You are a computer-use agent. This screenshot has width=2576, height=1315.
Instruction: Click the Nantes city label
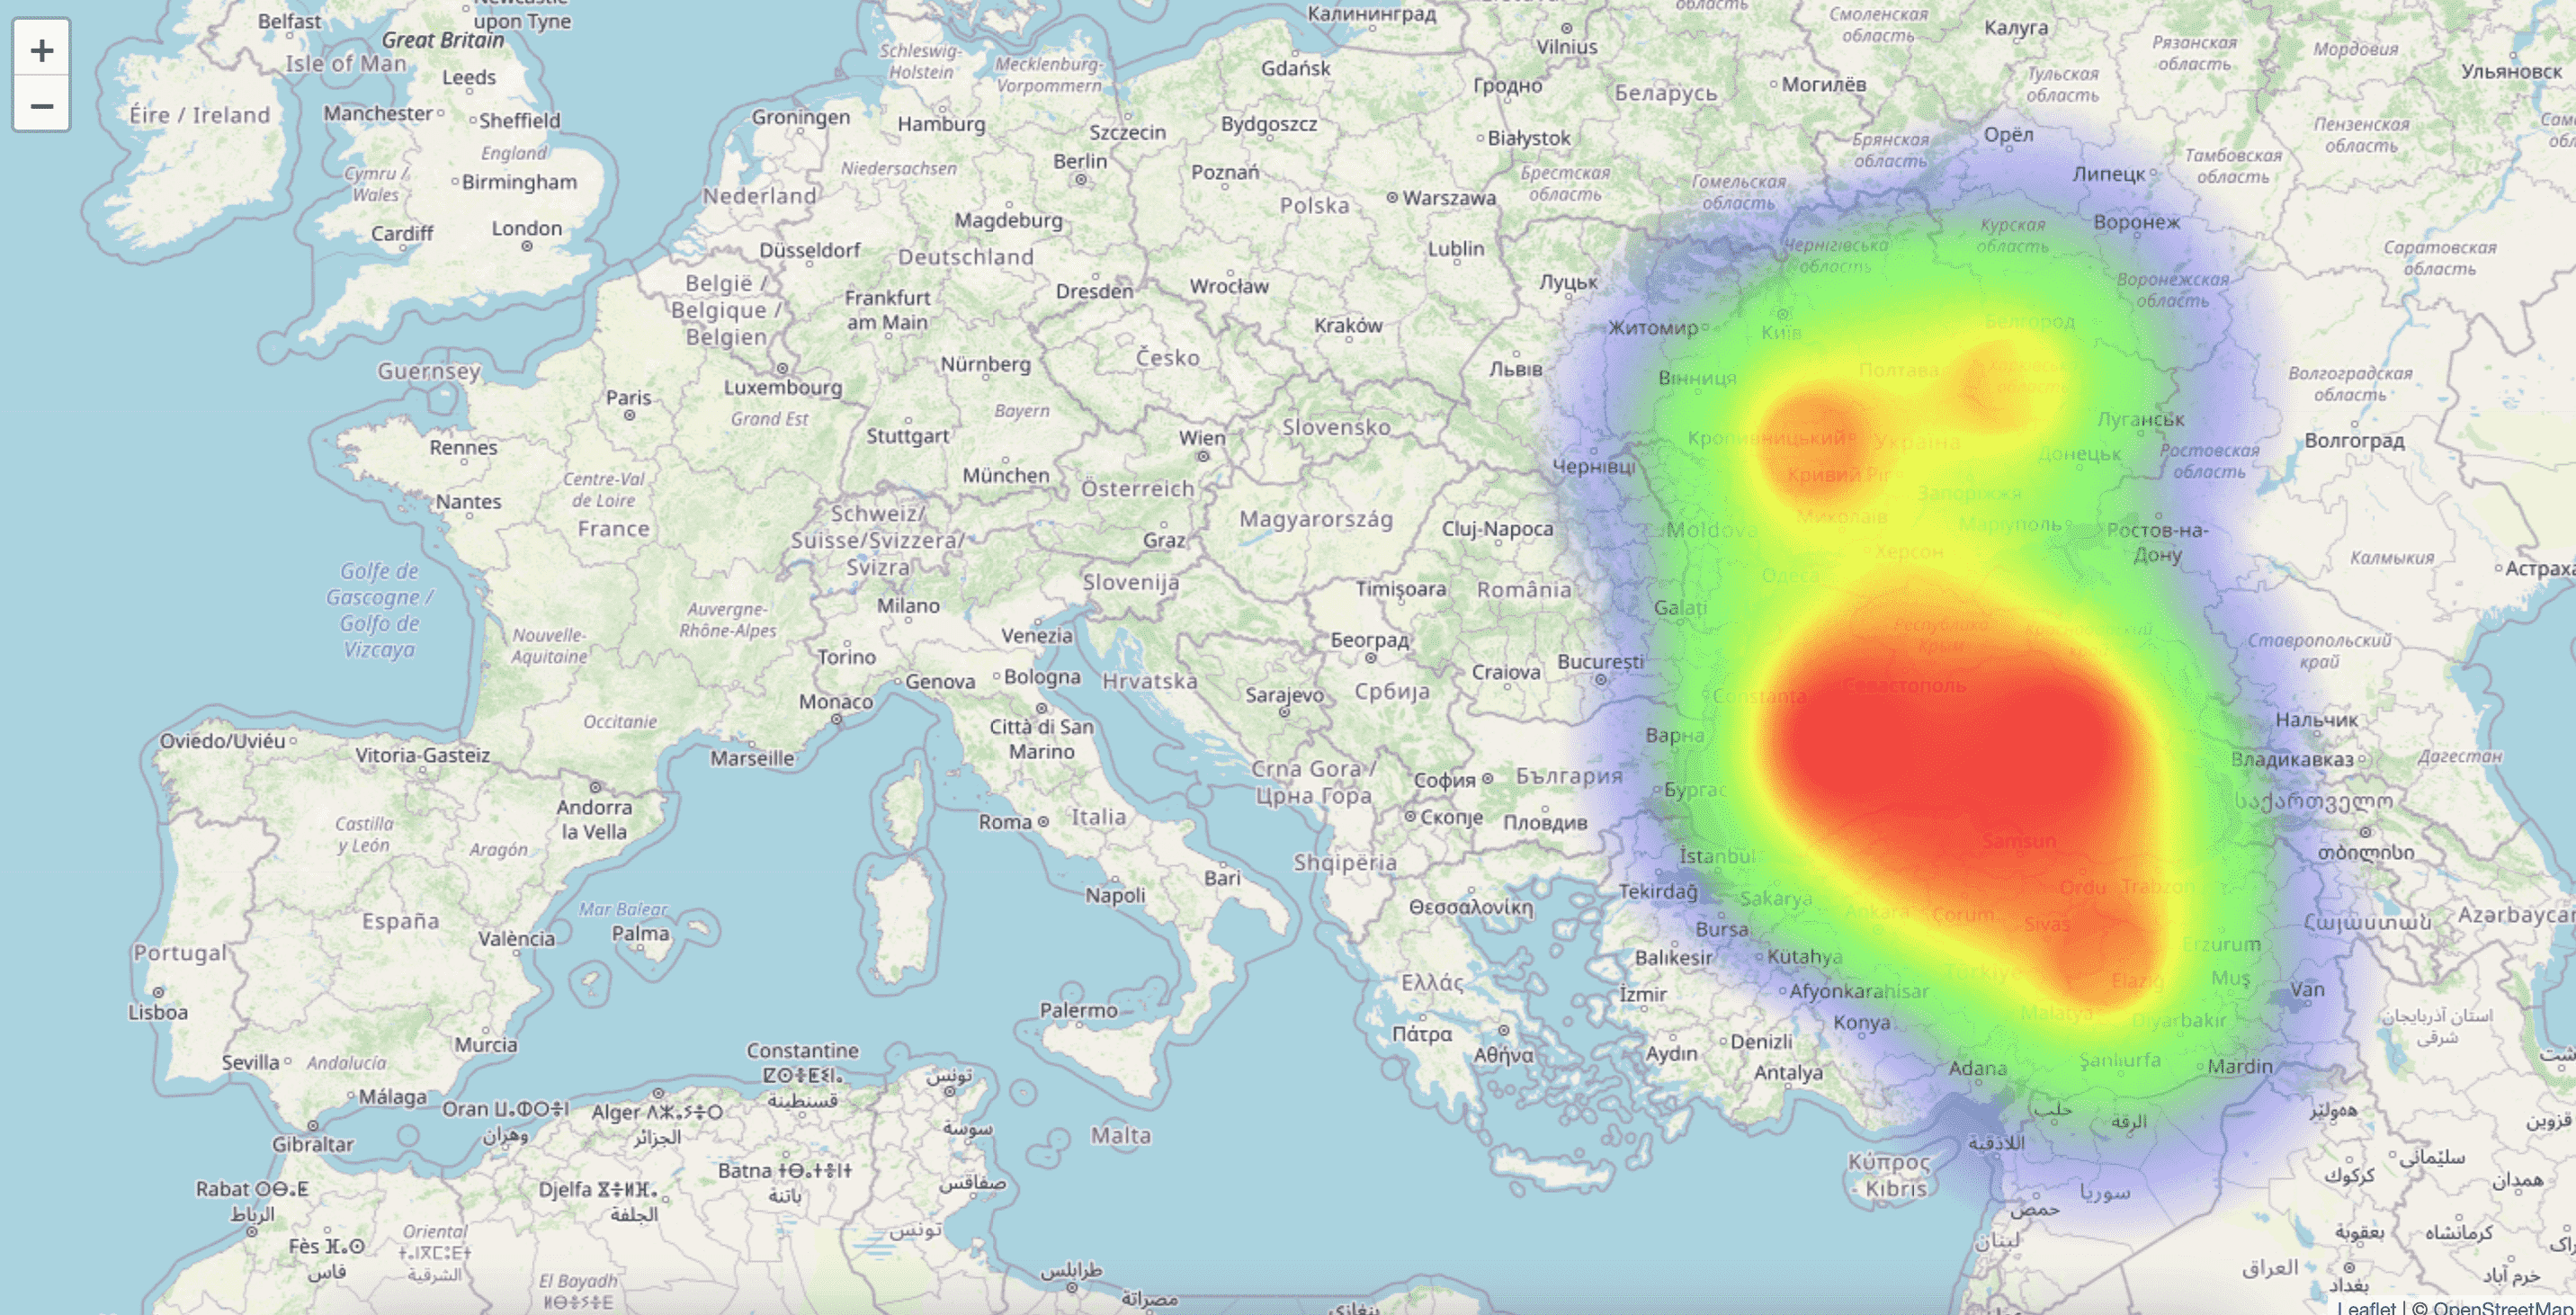[468, 501]
